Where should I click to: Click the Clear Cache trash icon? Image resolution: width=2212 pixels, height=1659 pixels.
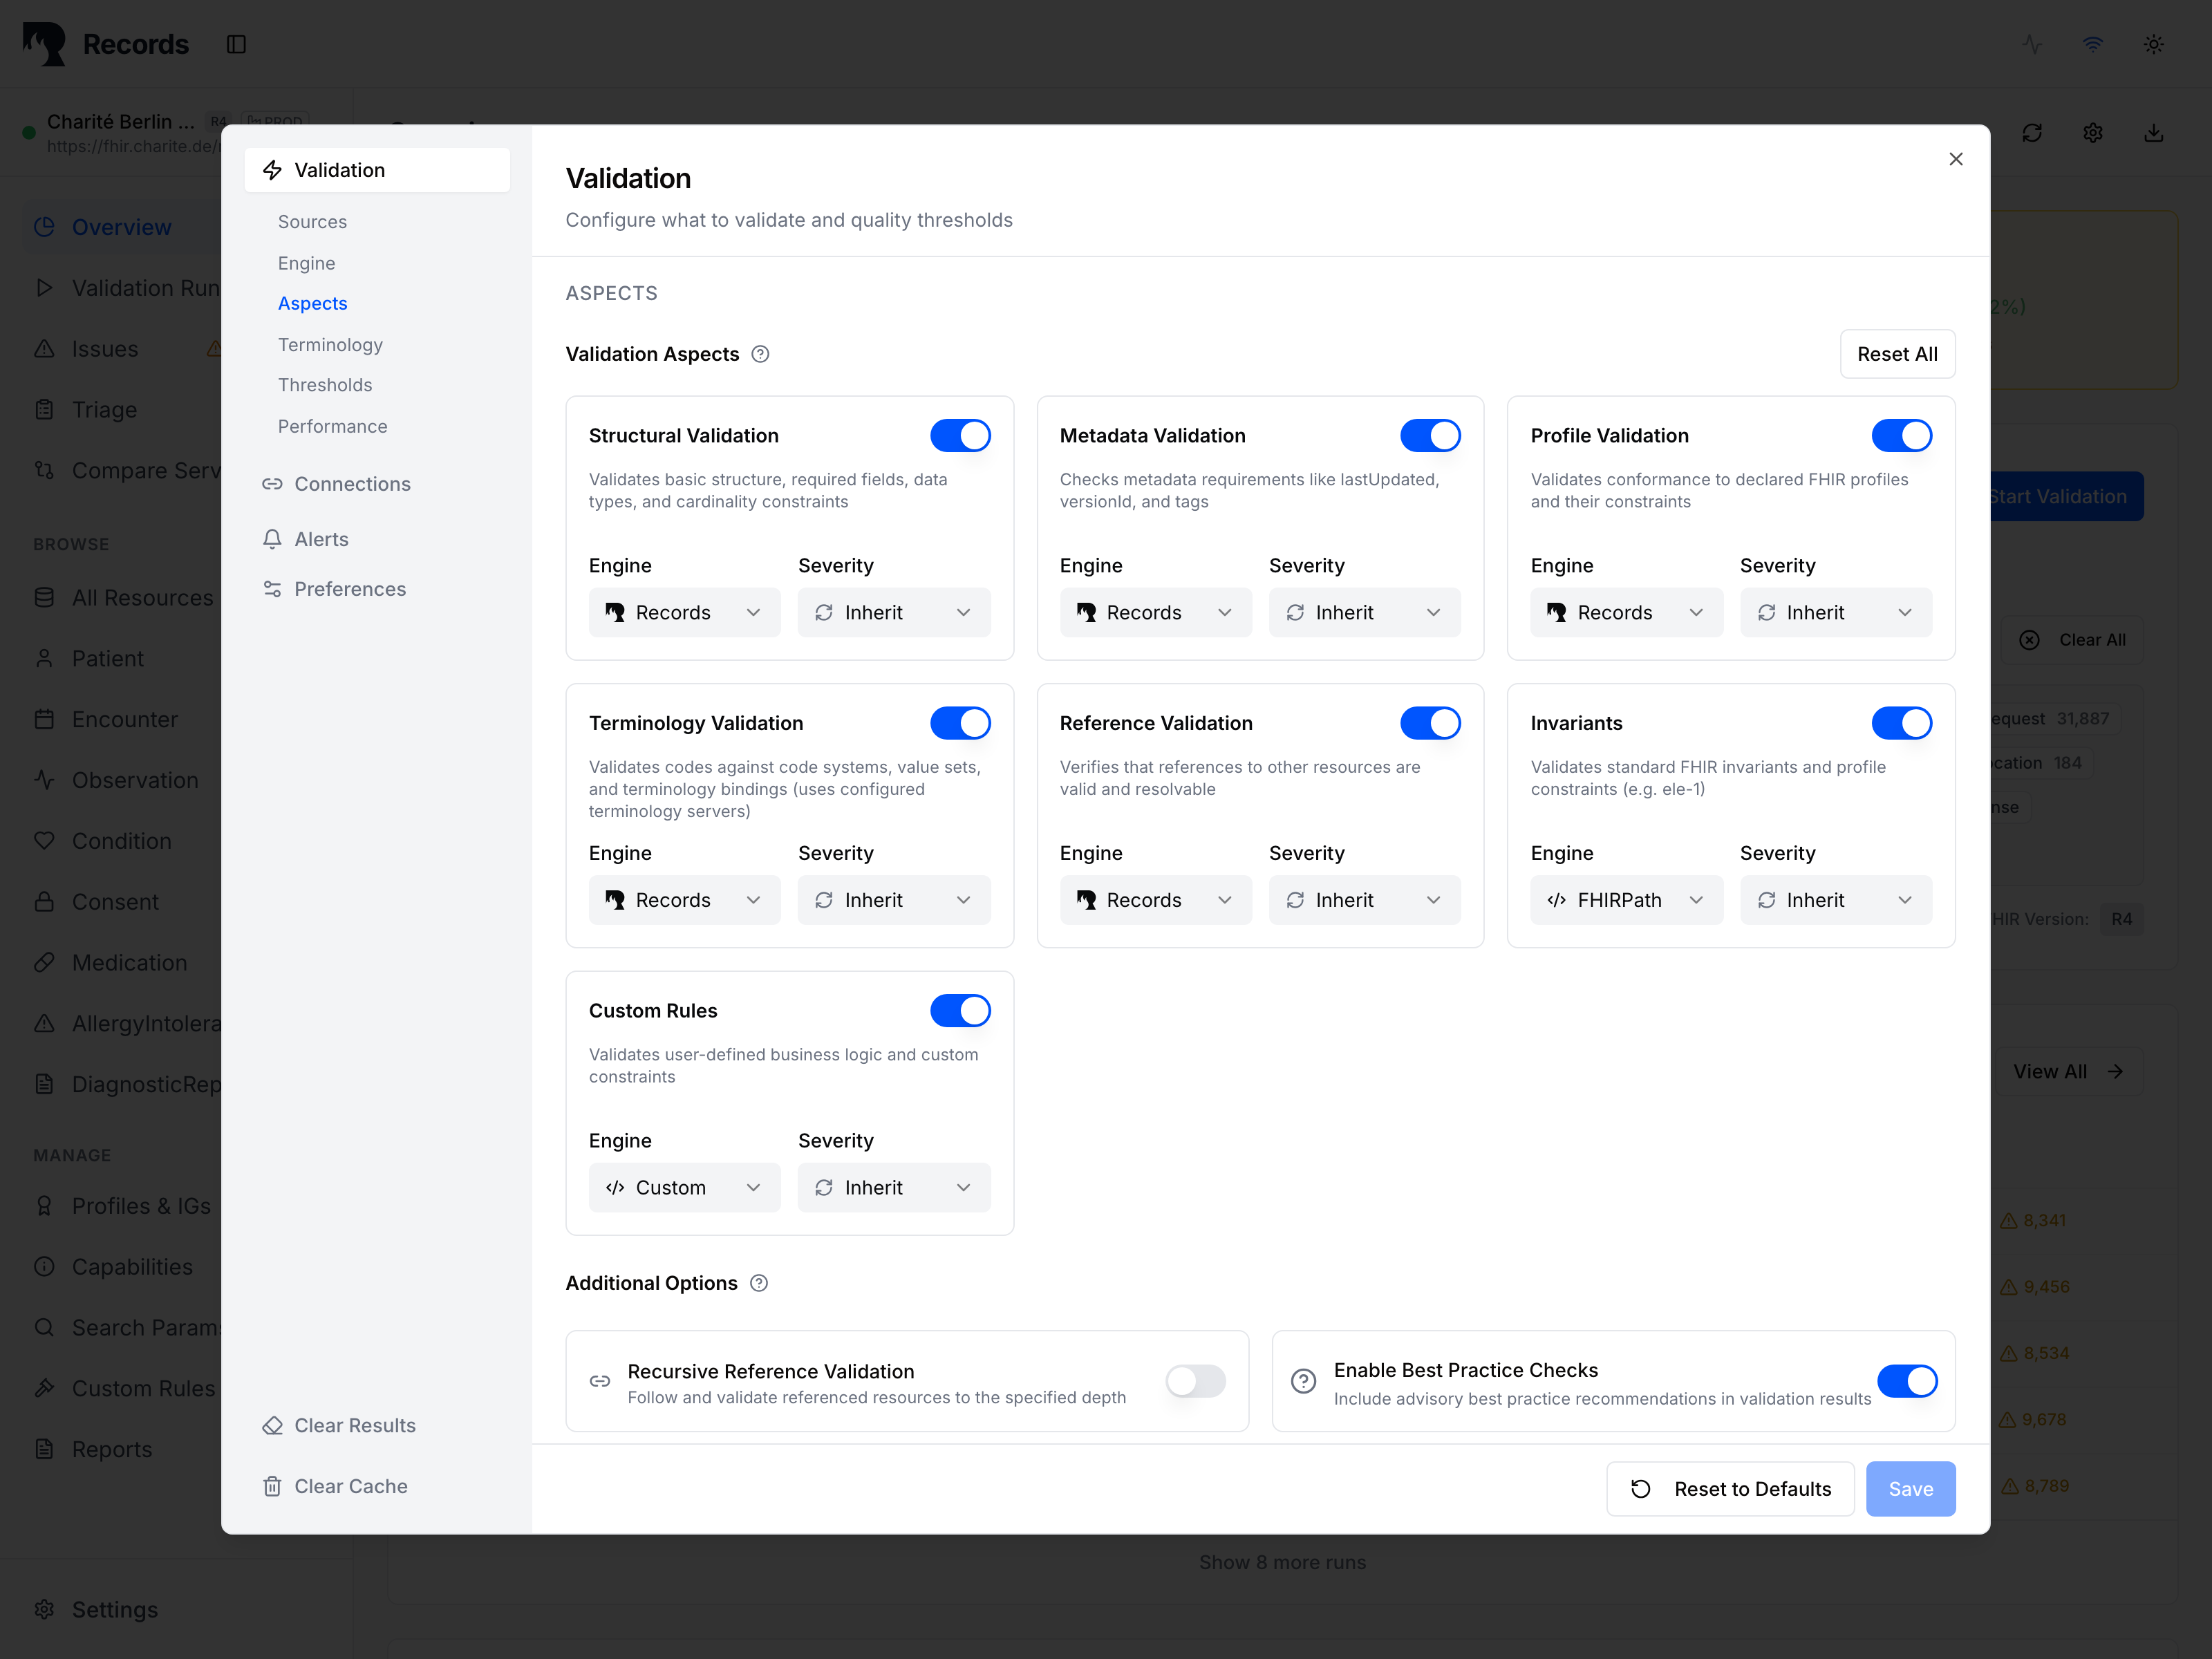[272, 1486]
